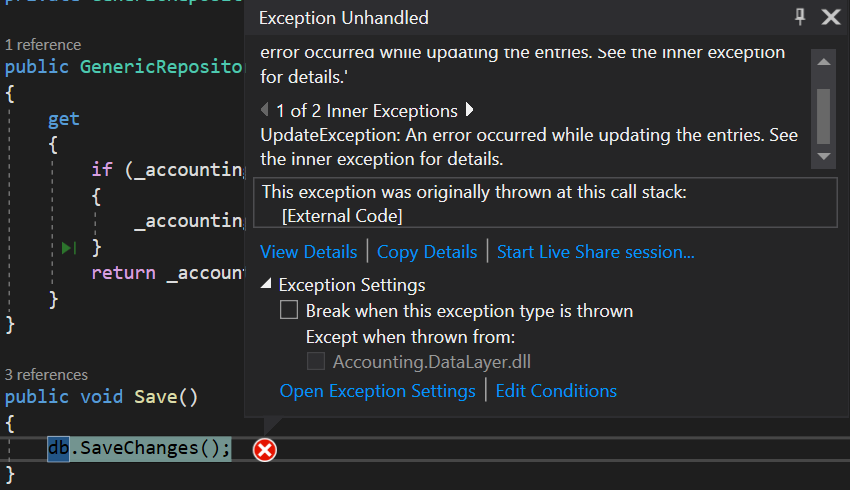Click Edit Conditions
Image resolution: width=850 pixels, height=490 pixels.
pos(556,391)
